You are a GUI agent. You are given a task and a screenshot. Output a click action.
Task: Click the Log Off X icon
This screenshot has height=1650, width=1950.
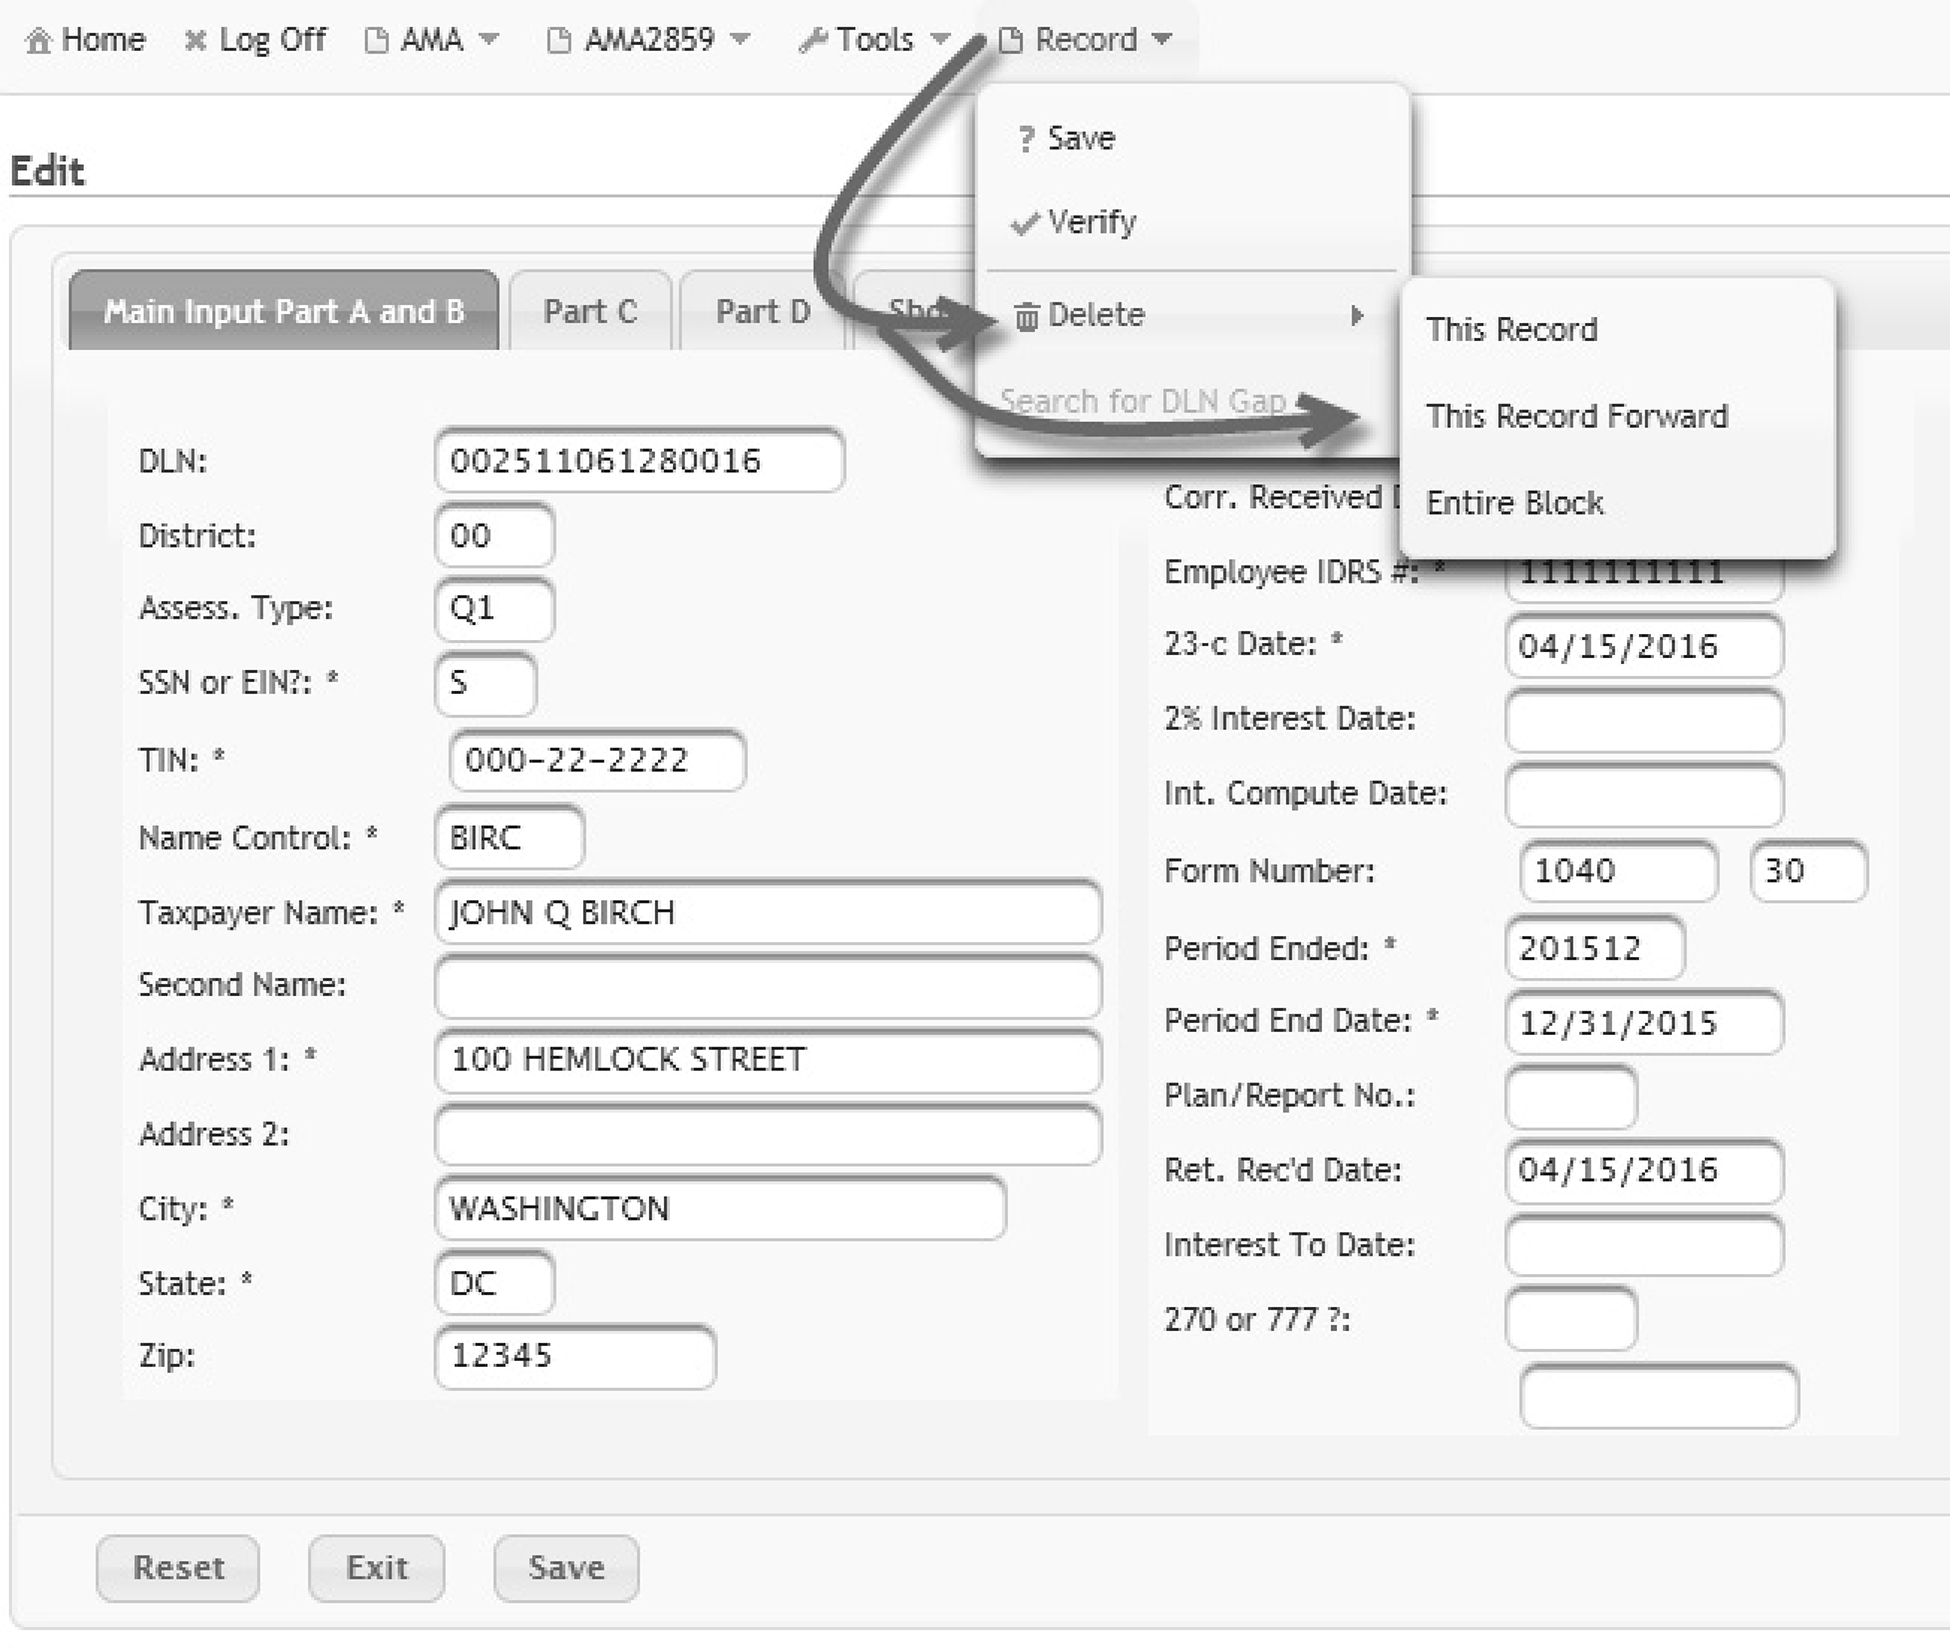[196, 41]
